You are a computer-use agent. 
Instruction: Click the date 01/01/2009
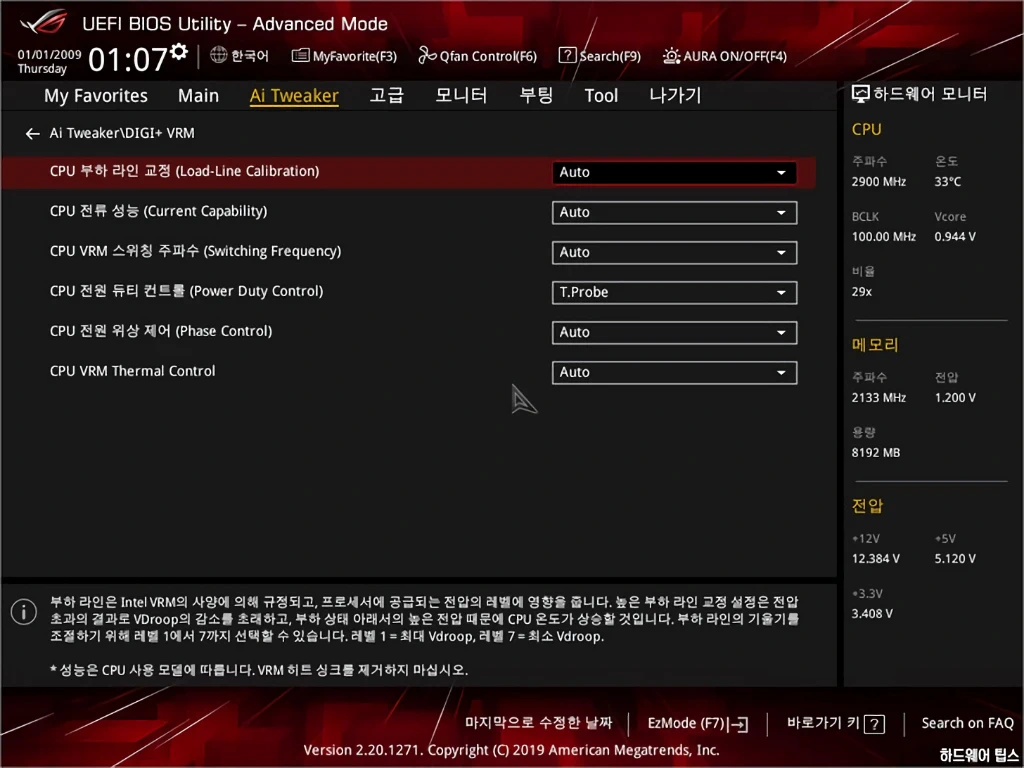(49, 55)
